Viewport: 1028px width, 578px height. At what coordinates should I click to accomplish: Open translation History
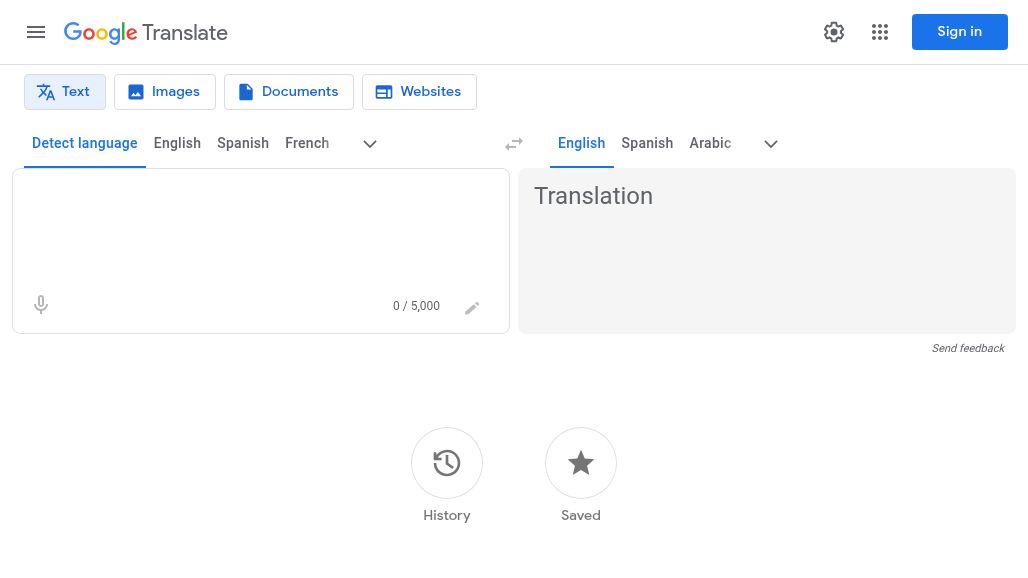(447, 463)
